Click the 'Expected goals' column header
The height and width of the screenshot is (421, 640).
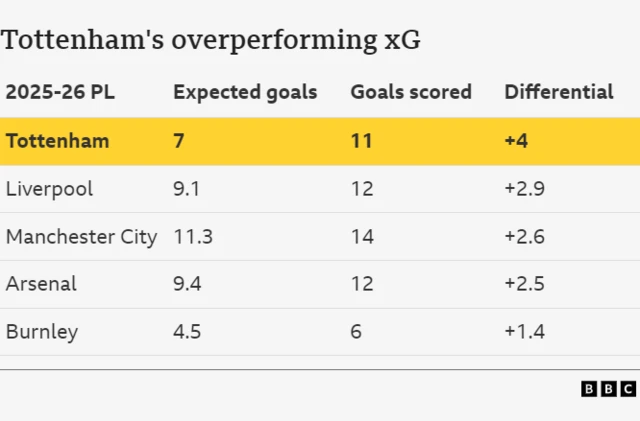click(x=245, y=92)
